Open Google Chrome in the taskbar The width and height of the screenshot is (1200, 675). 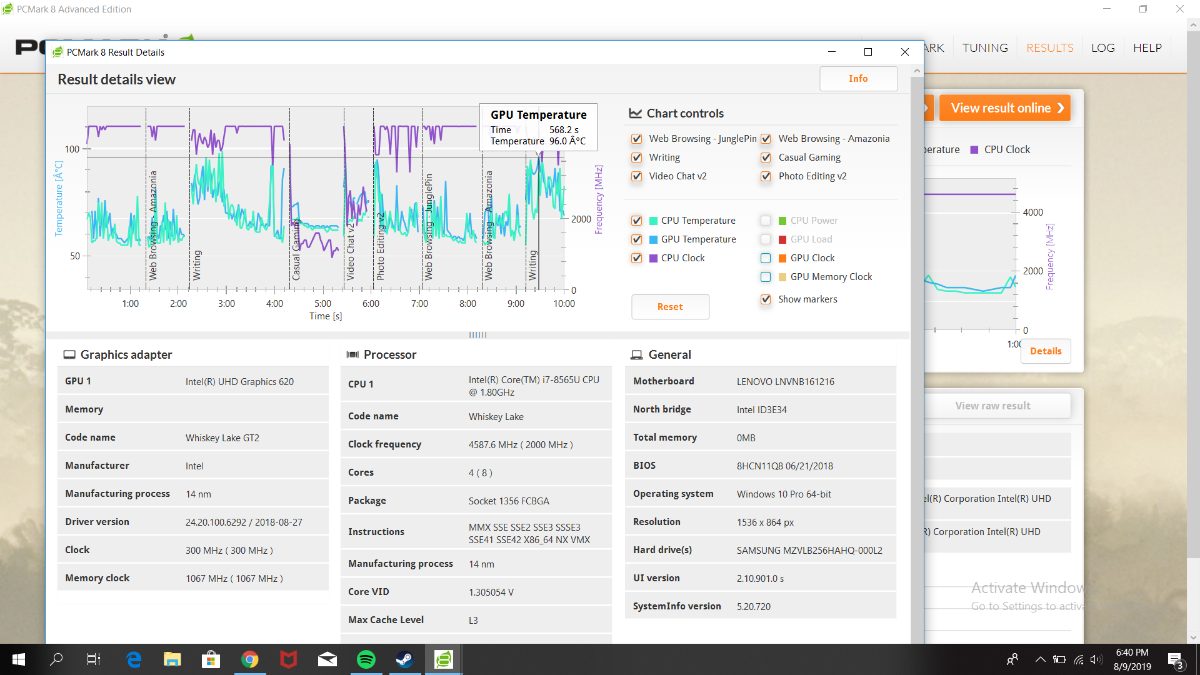tap(250, 659)
